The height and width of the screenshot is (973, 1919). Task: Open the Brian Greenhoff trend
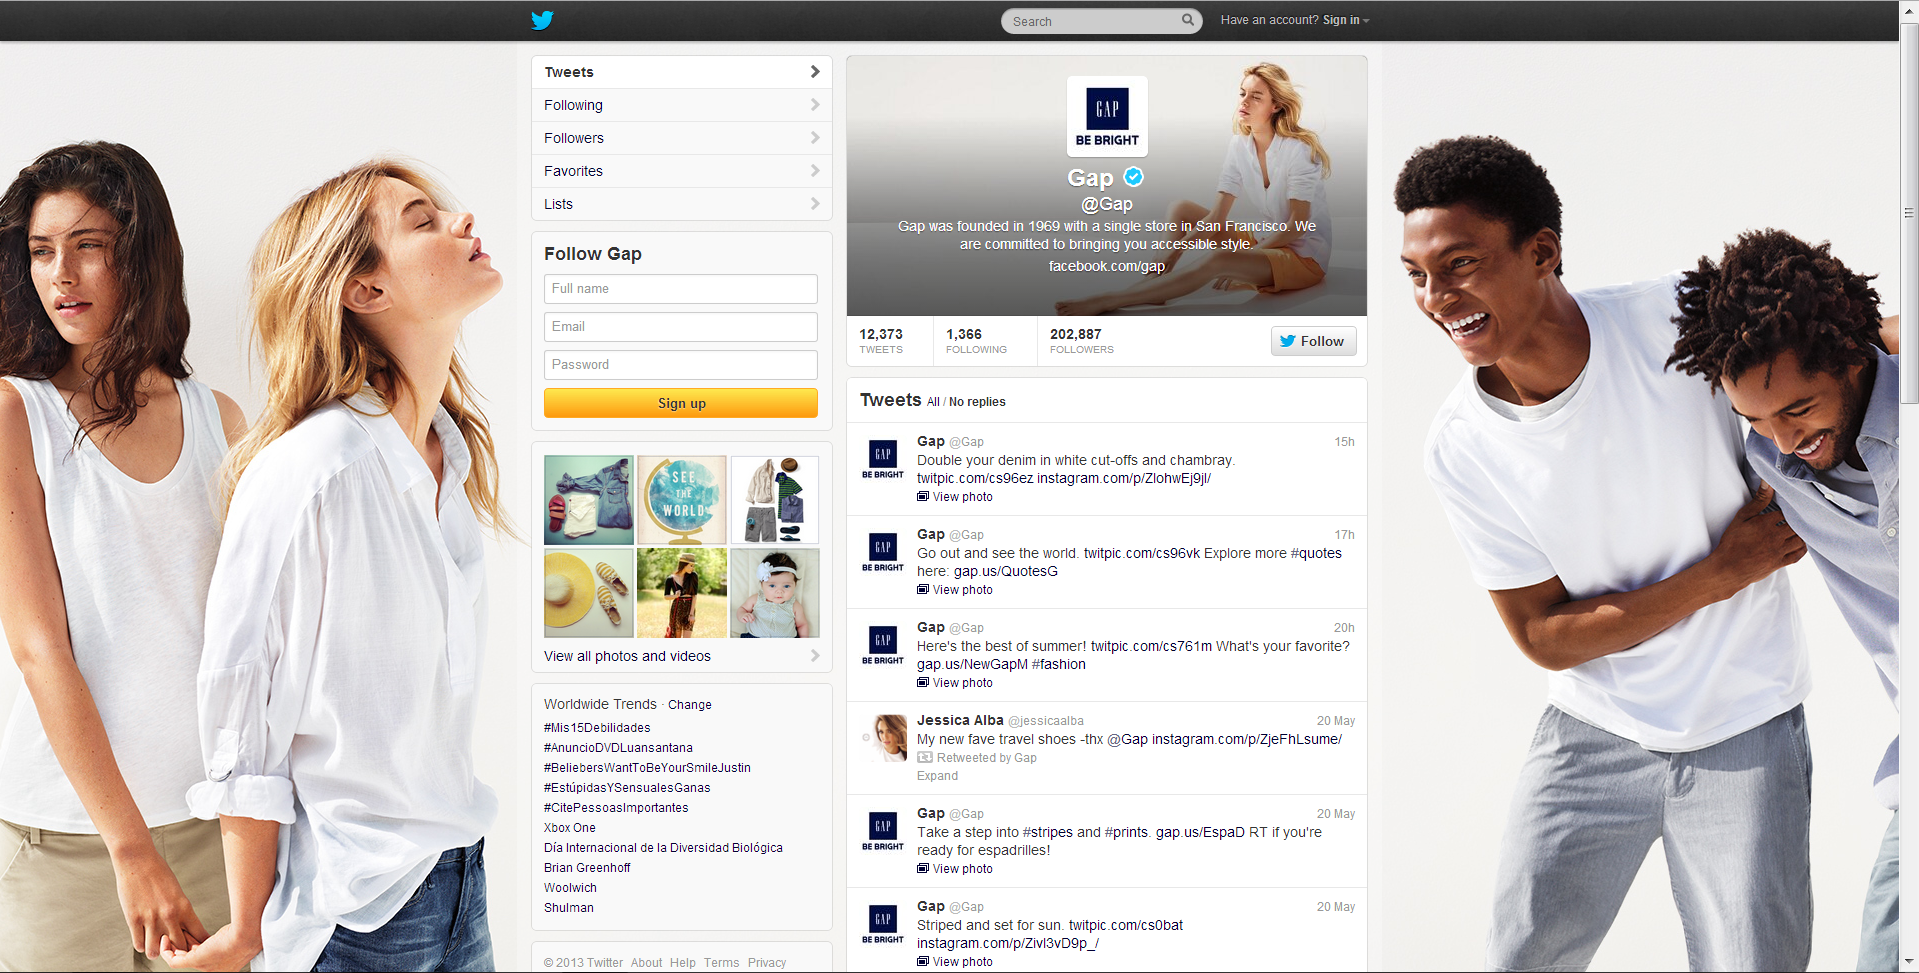click(587, 868)
